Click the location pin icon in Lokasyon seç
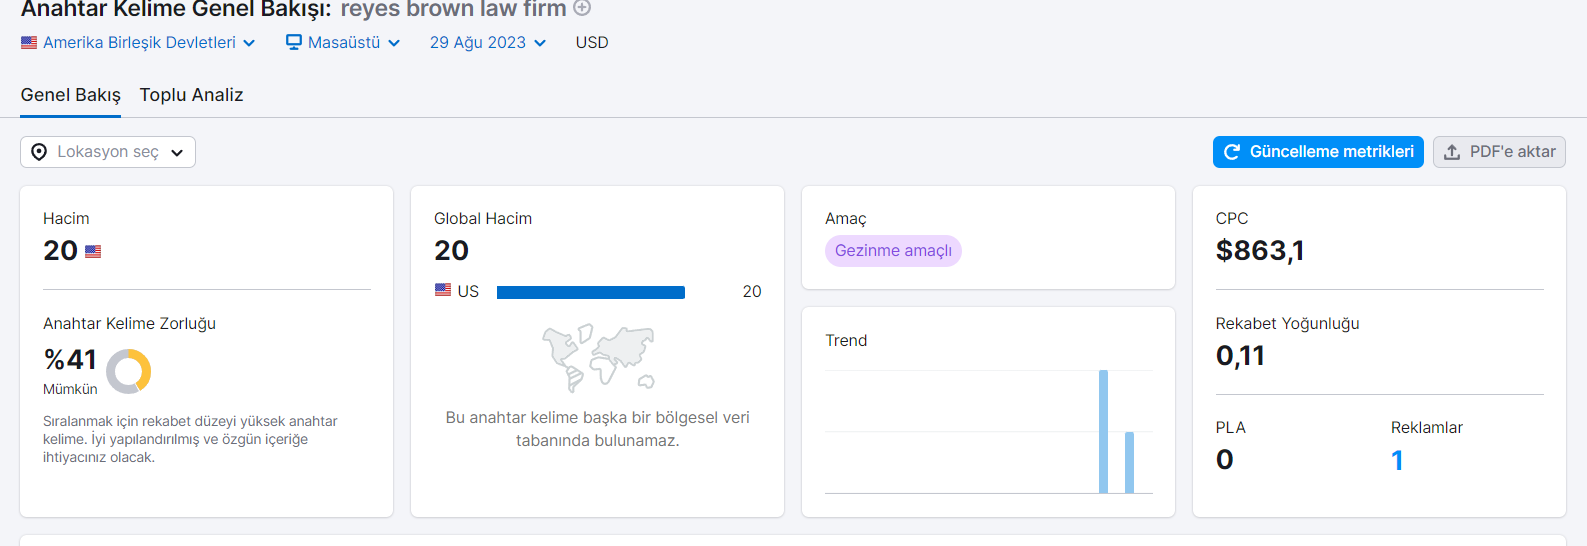Viewport: 1587px width, 546px height. click(x=39, y=152)
